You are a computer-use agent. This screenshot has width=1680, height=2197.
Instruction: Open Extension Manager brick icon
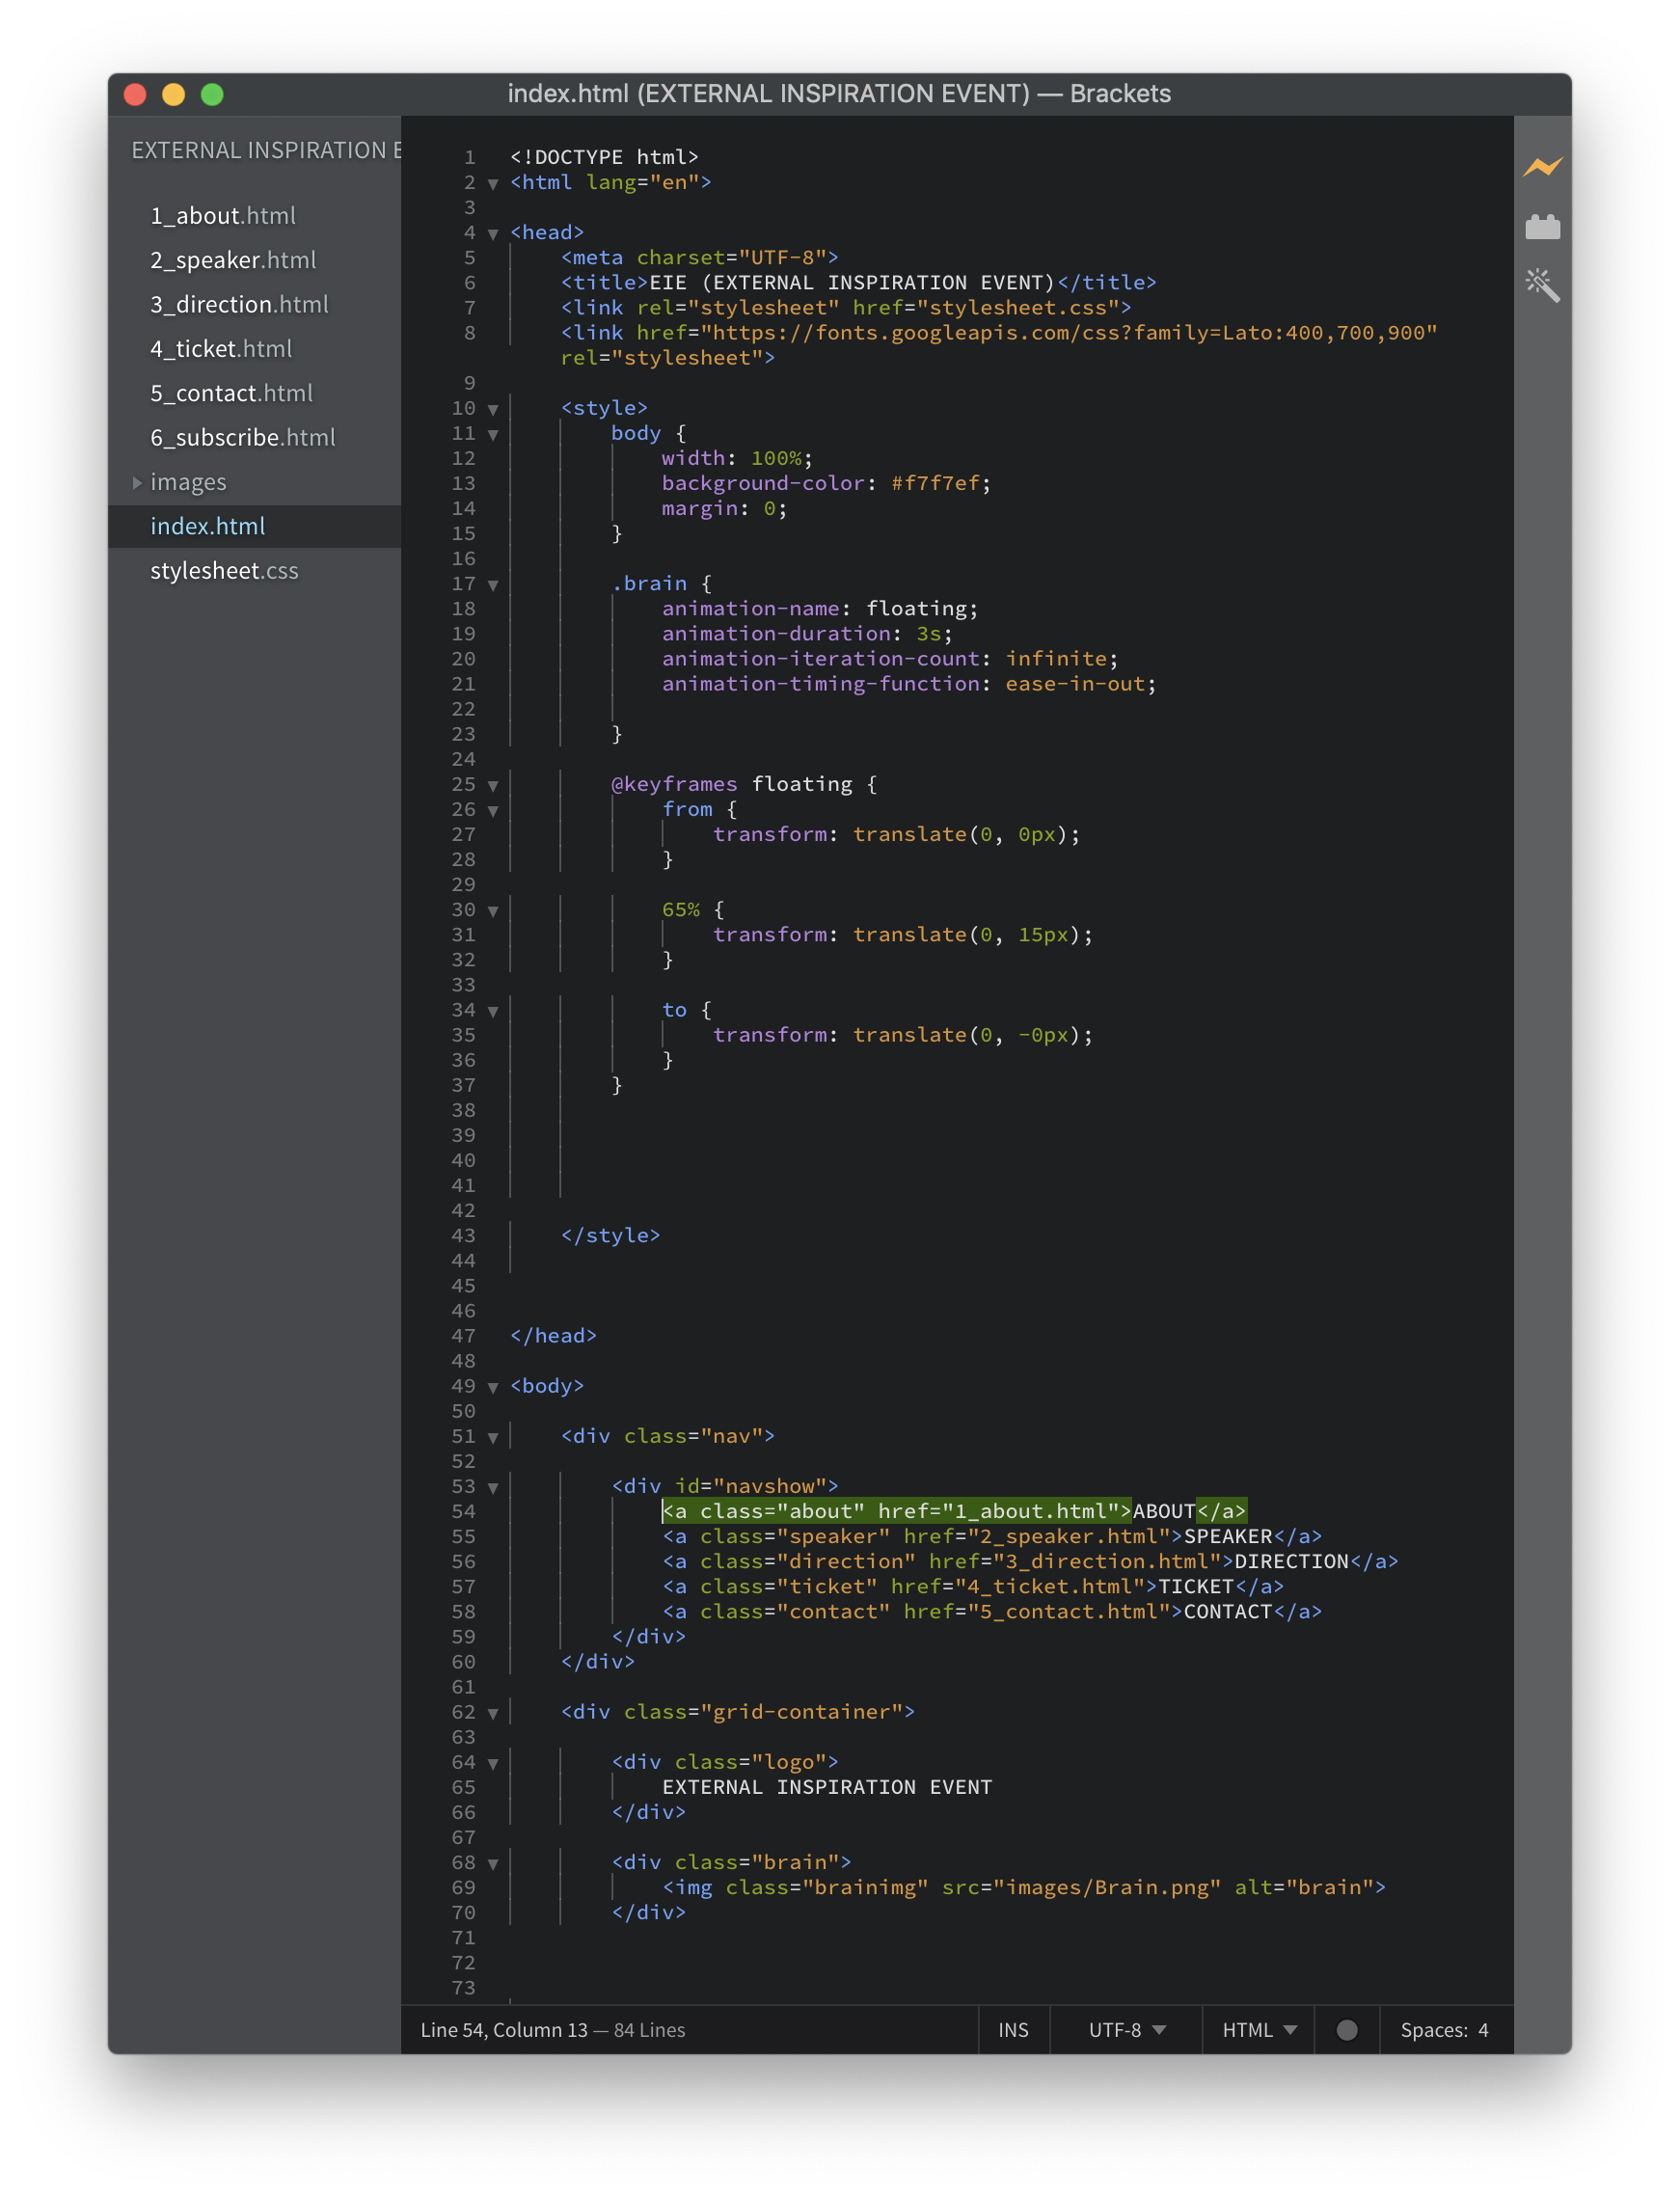tap(1542, 227)
